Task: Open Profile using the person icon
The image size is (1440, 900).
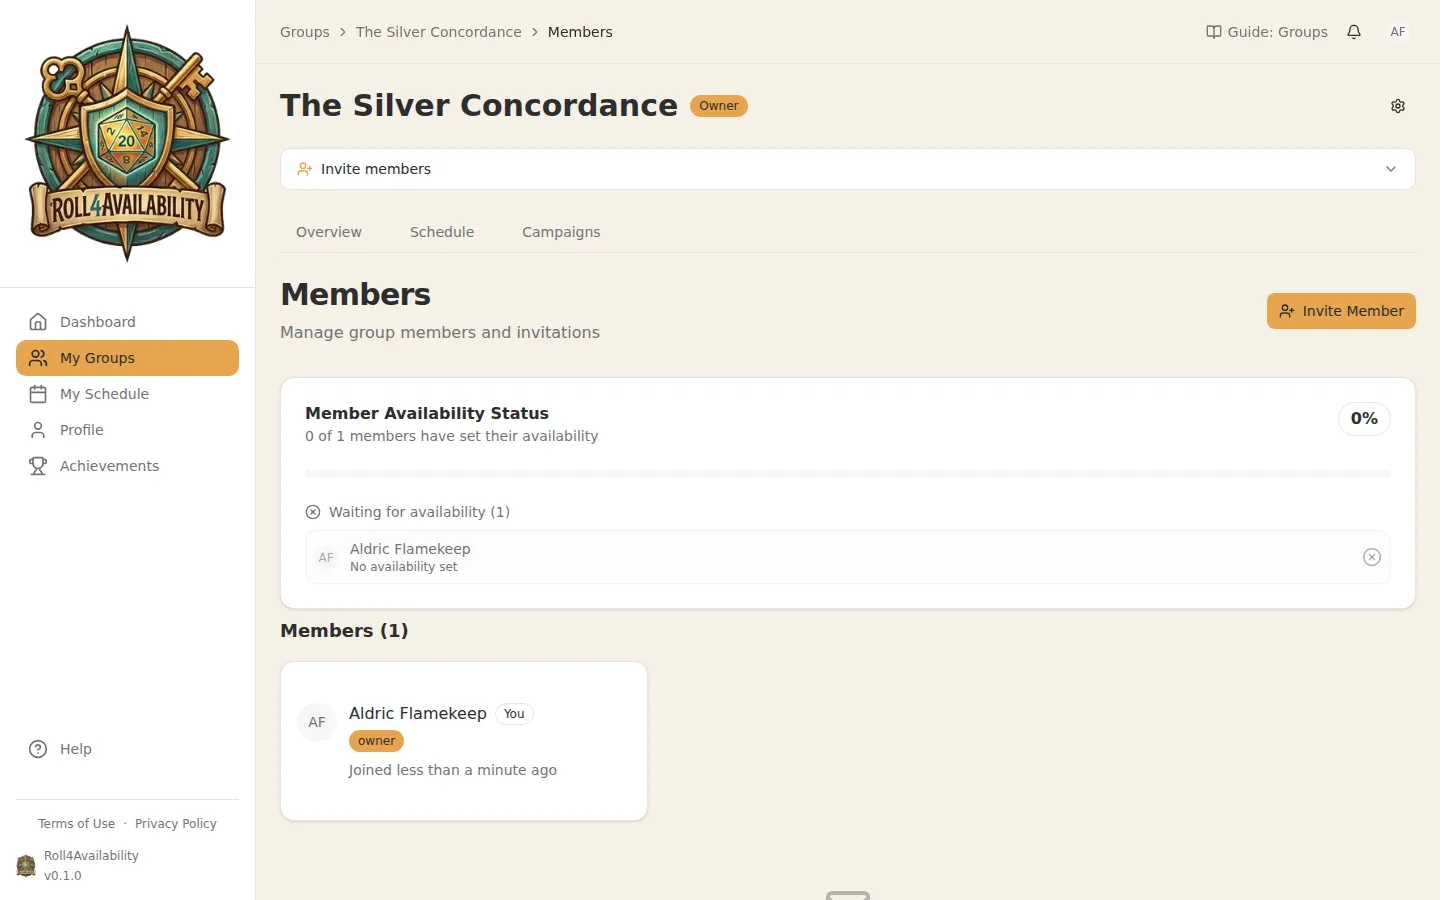Action: [38, 429]
